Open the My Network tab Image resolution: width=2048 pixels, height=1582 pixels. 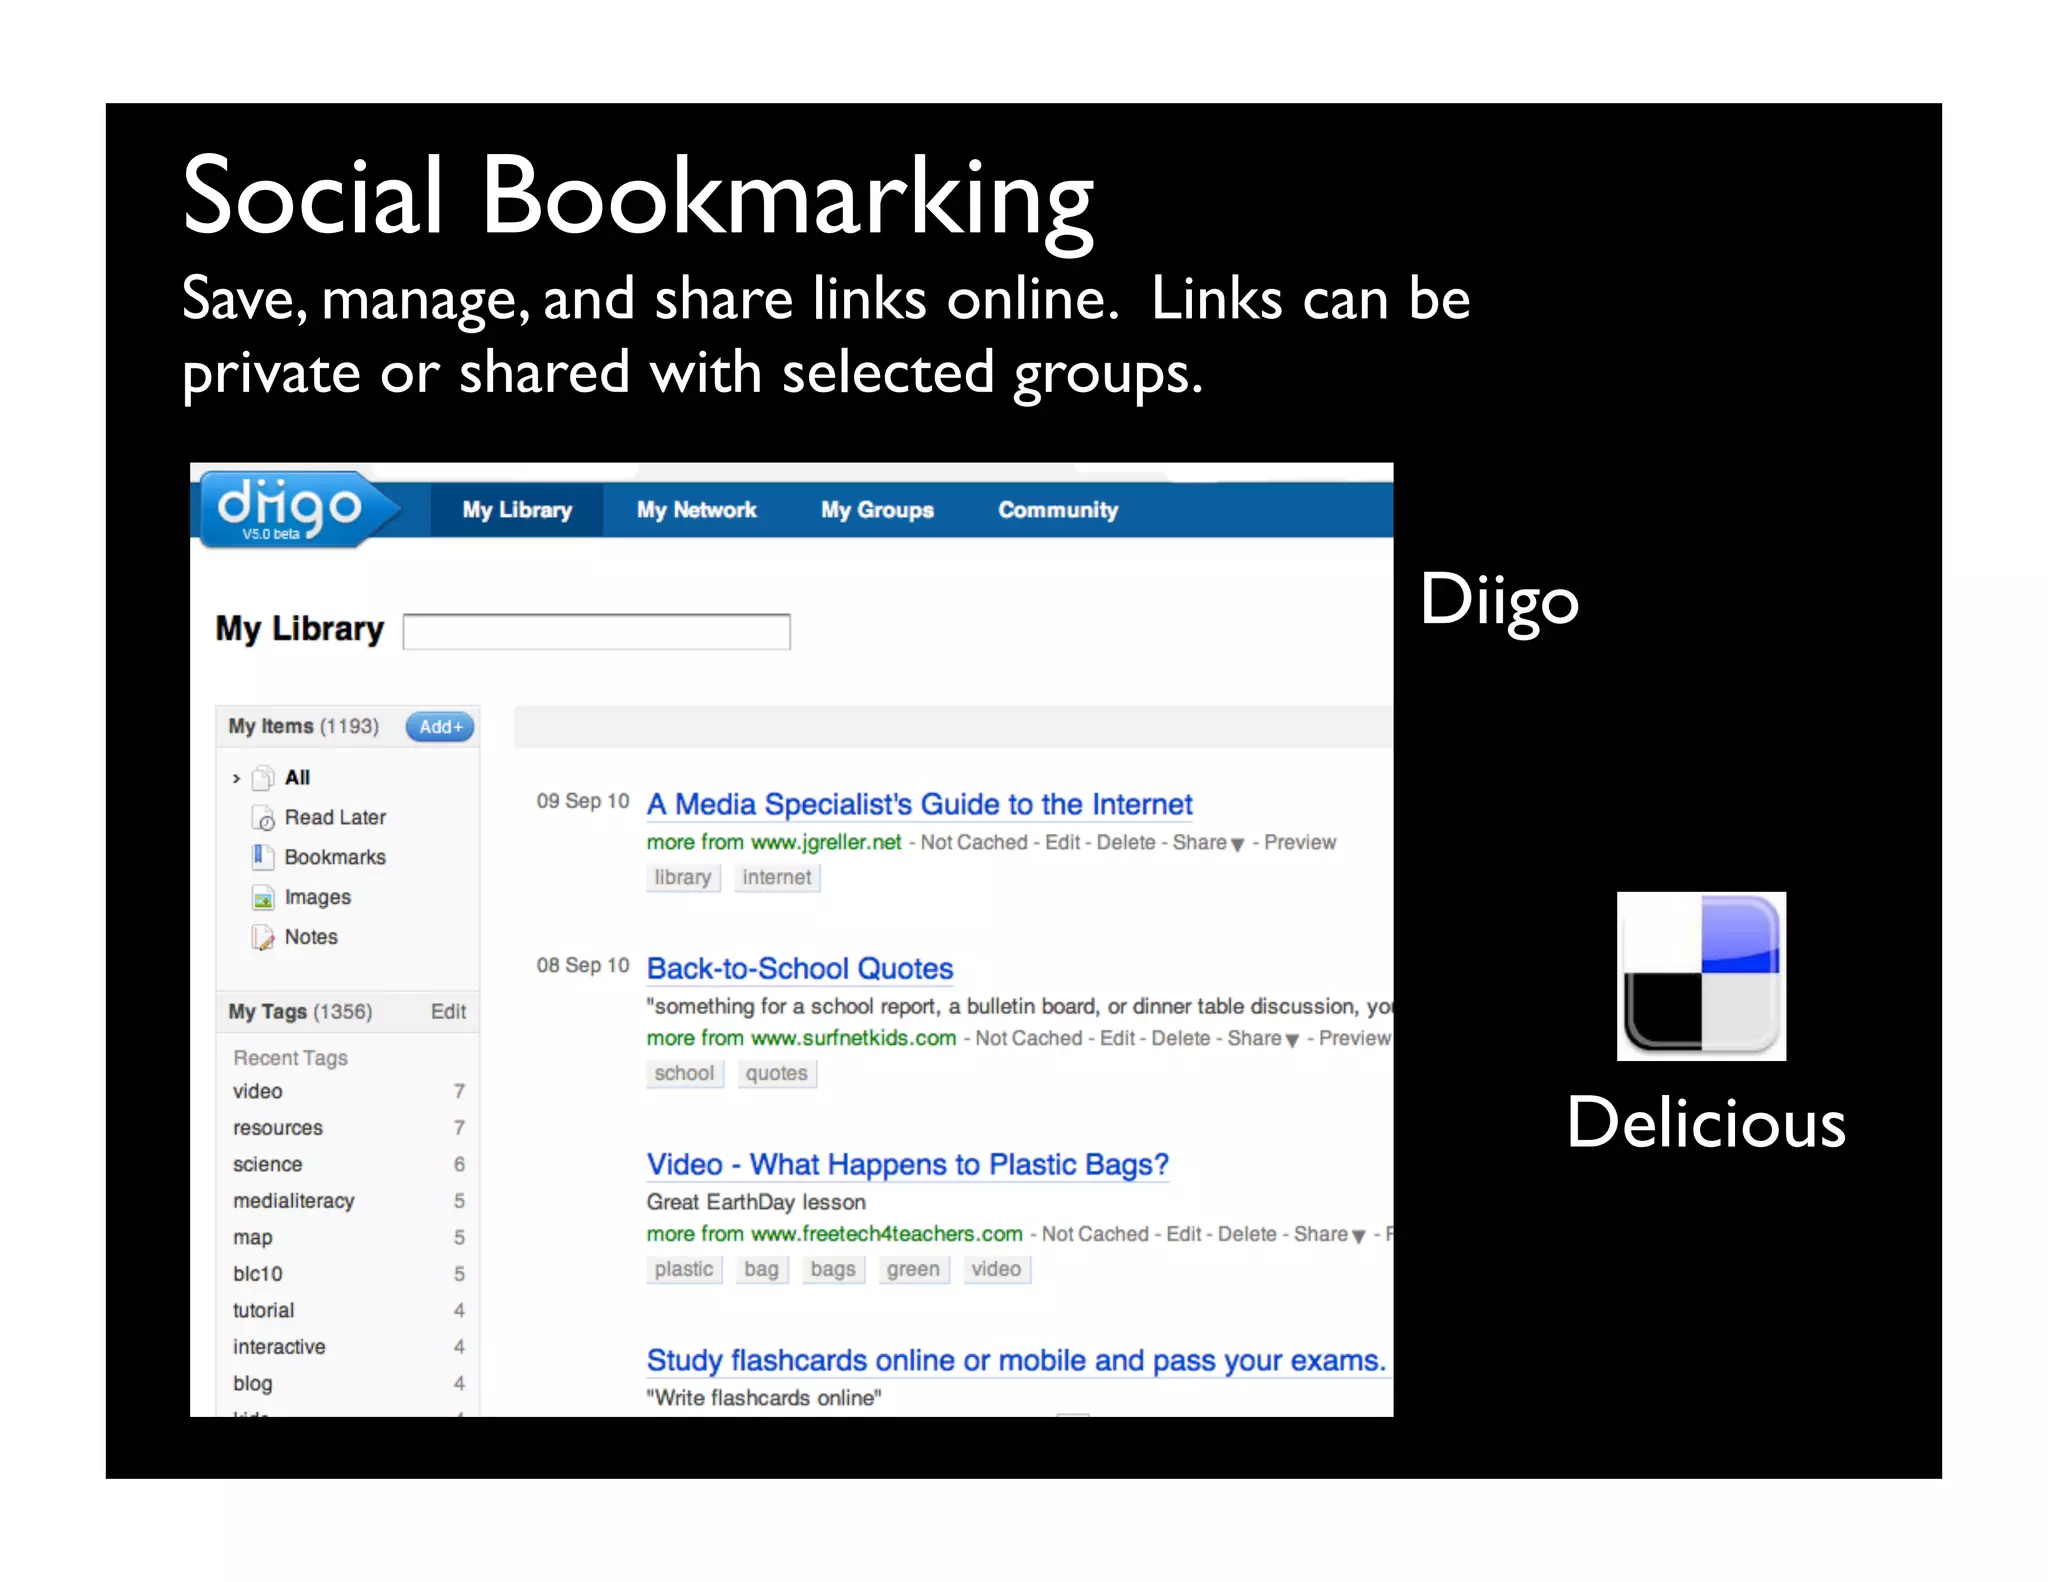(697, 510)
